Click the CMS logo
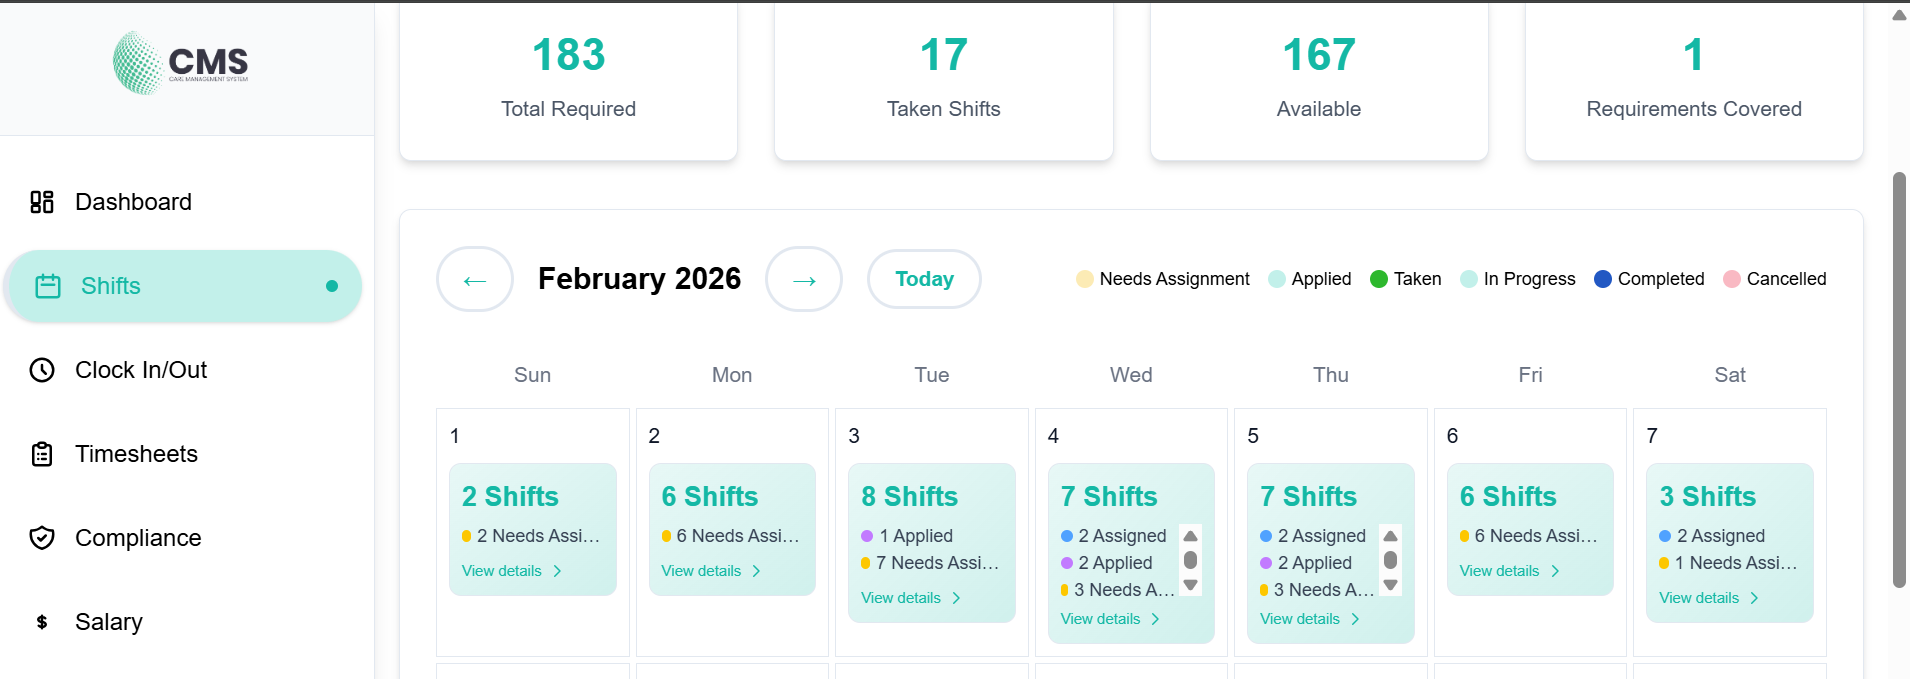This screenshot has width=1910, height=679. click(x=181, y=63)
